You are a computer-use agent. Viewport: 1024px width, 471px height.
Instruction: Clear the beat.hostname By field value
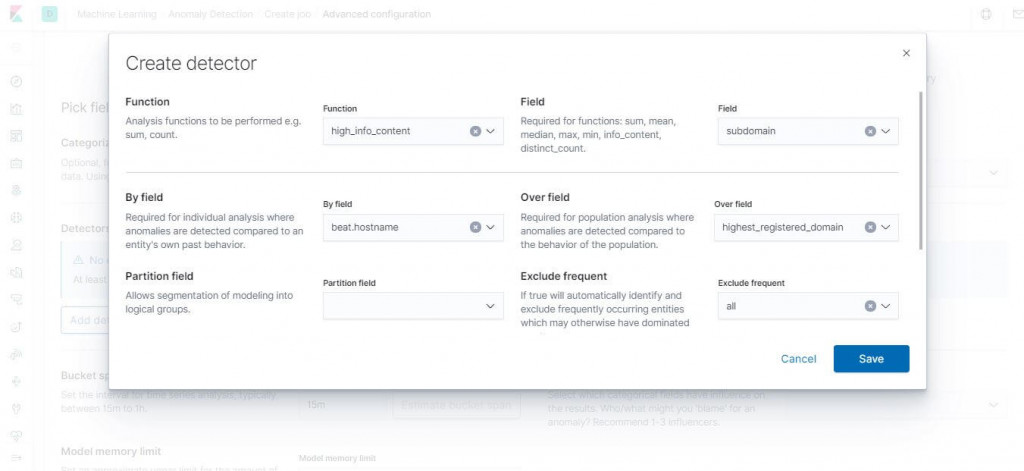pos(475,228)
